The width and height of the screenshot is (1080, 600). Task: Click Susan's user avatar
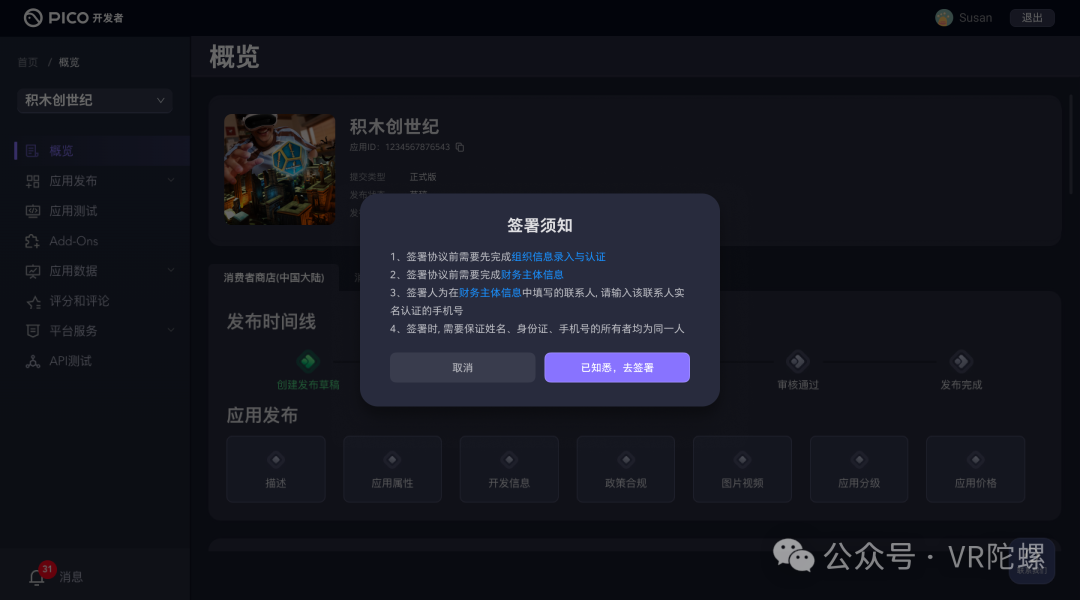point(944,18)
